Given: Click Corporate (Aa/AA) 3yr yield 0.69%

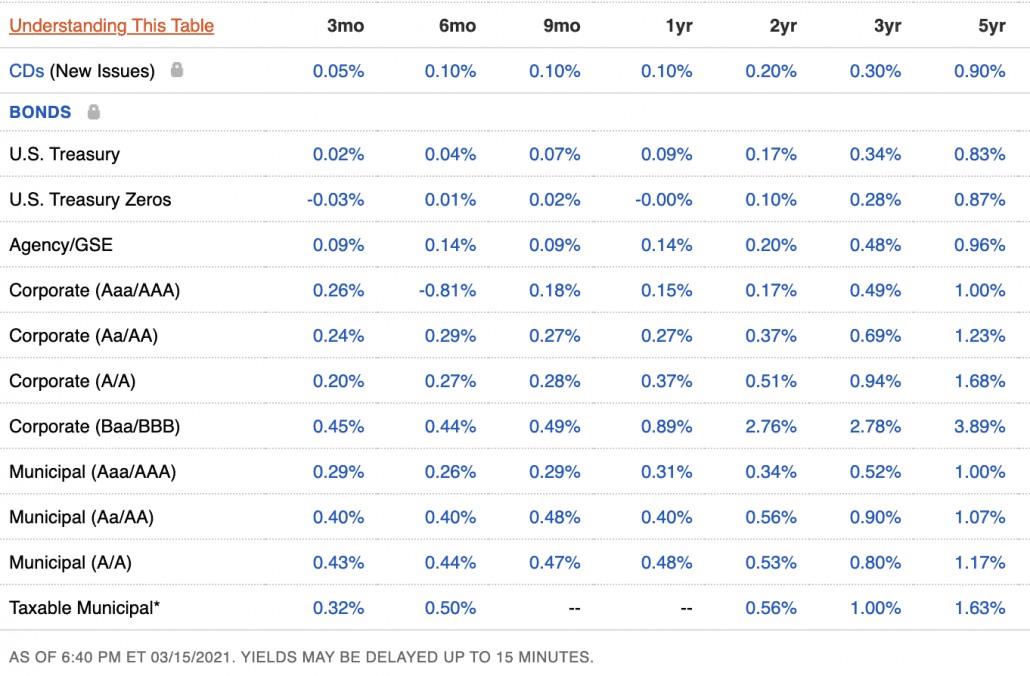Looking at the screenshot, I should (x=875, y=336).
